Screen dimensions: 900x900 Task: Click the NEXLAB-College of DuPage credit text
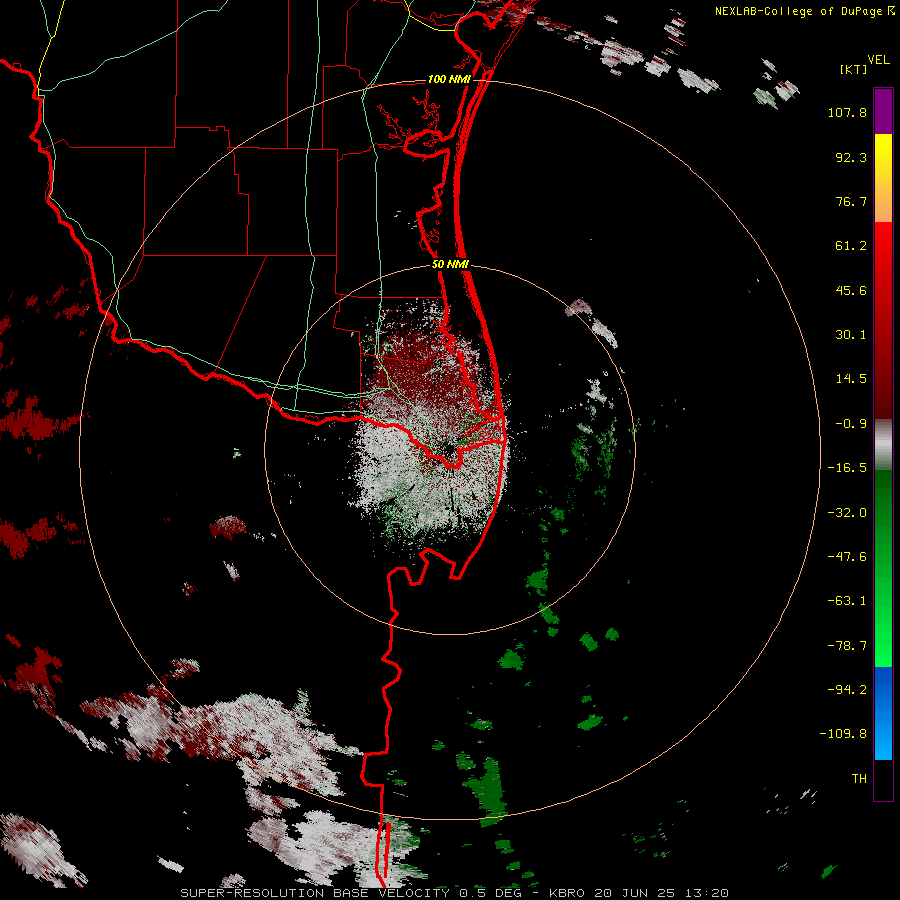(804, 11)
